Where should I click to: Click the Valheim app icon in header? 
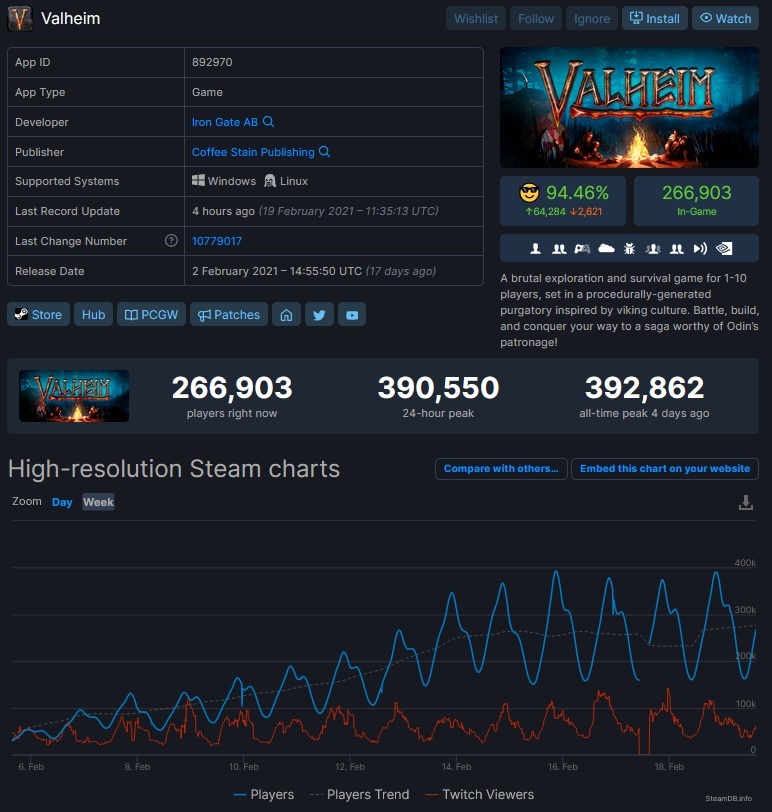coord(20,19)
